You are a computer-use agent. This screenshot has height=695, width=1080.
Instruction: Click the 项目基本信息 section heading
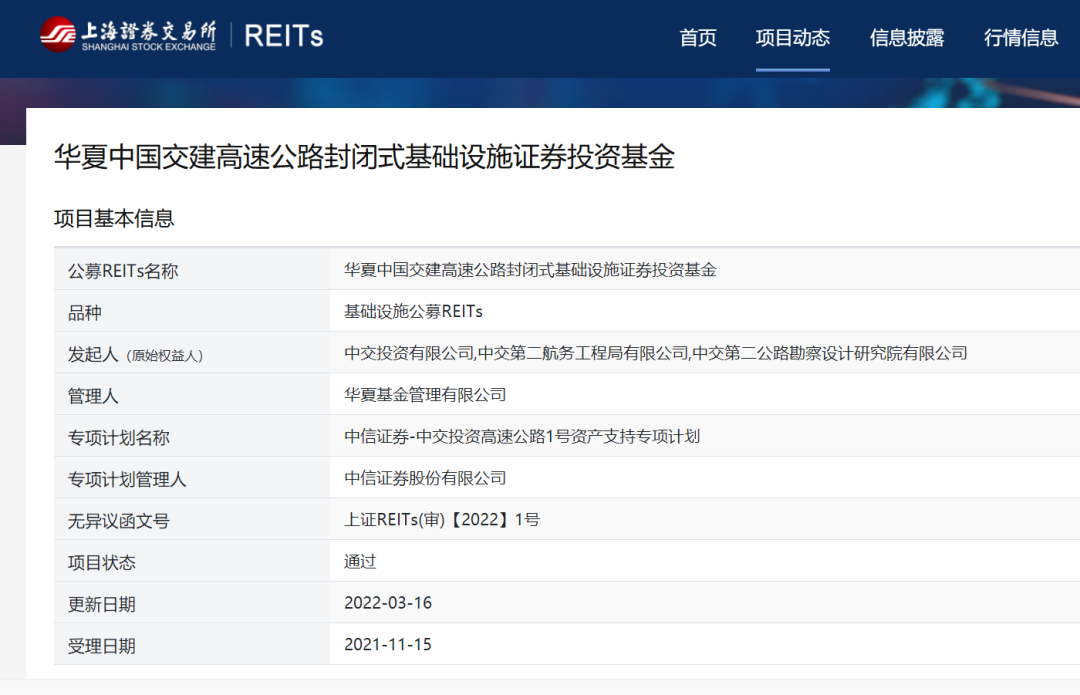coord(114,218)
